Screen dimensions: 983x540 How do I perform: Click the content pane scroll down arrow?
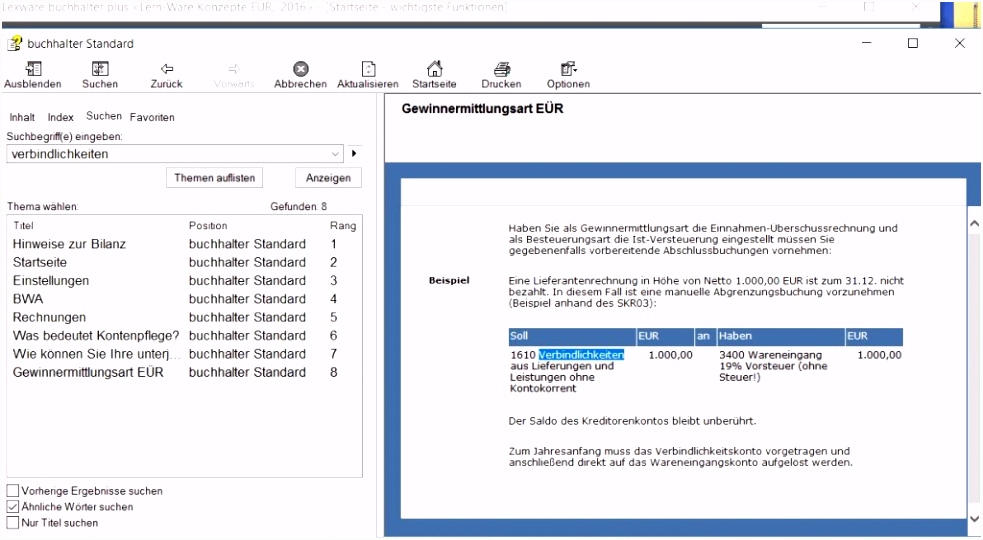(x=974, y=518)
